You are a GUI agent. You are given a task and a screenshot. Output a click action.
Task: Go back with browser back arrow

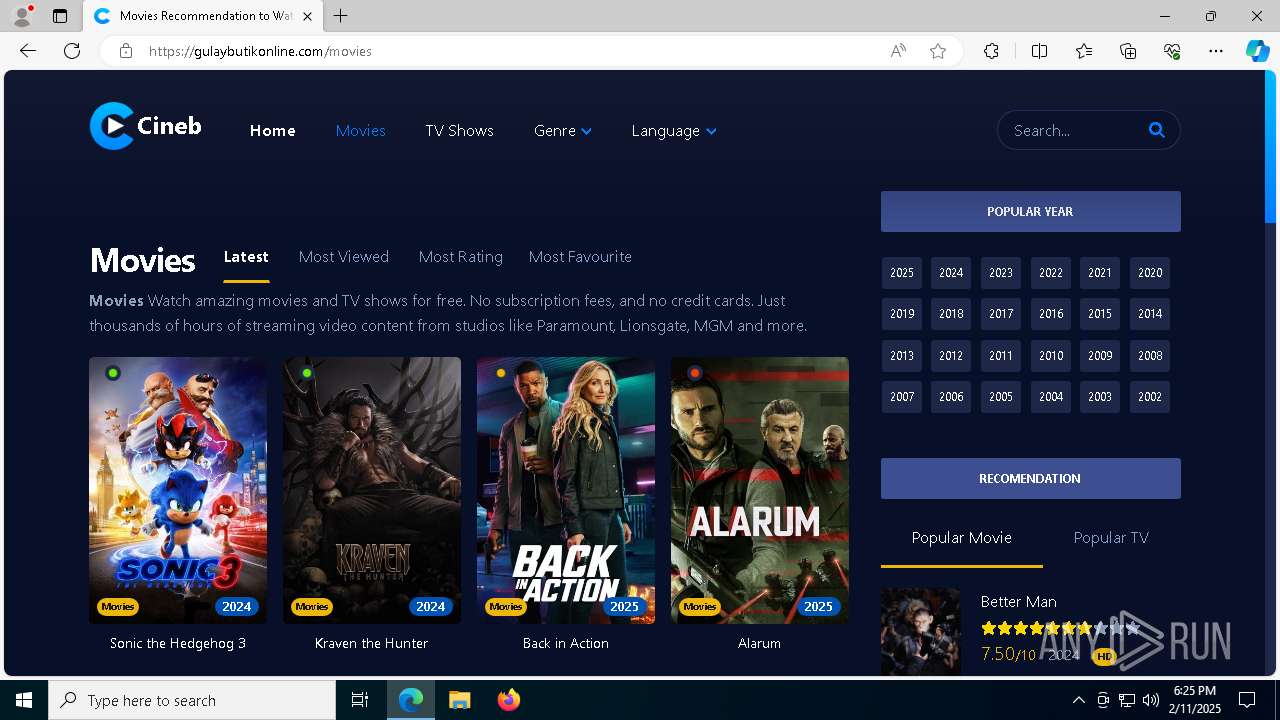[x=28, y=51]
